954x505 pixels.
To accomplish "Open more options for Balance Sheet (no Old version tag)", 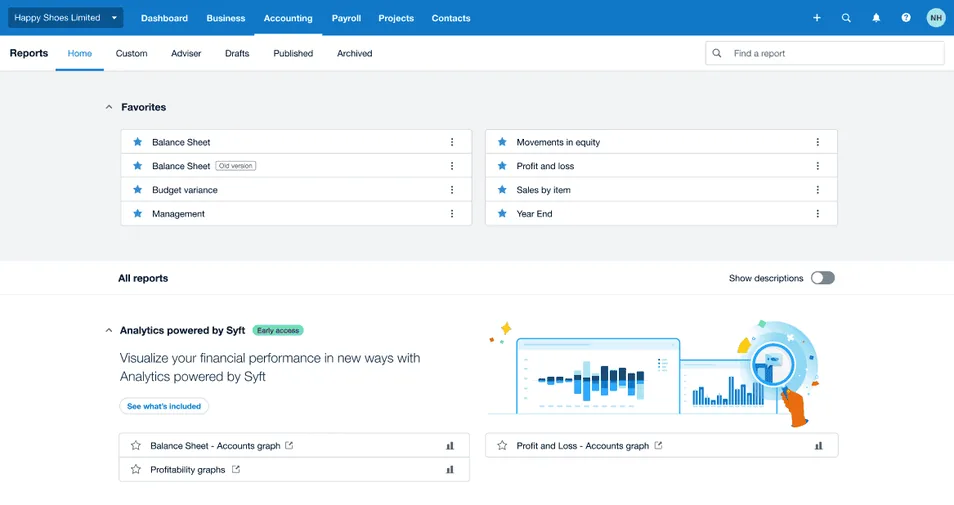I will (452, 142).
